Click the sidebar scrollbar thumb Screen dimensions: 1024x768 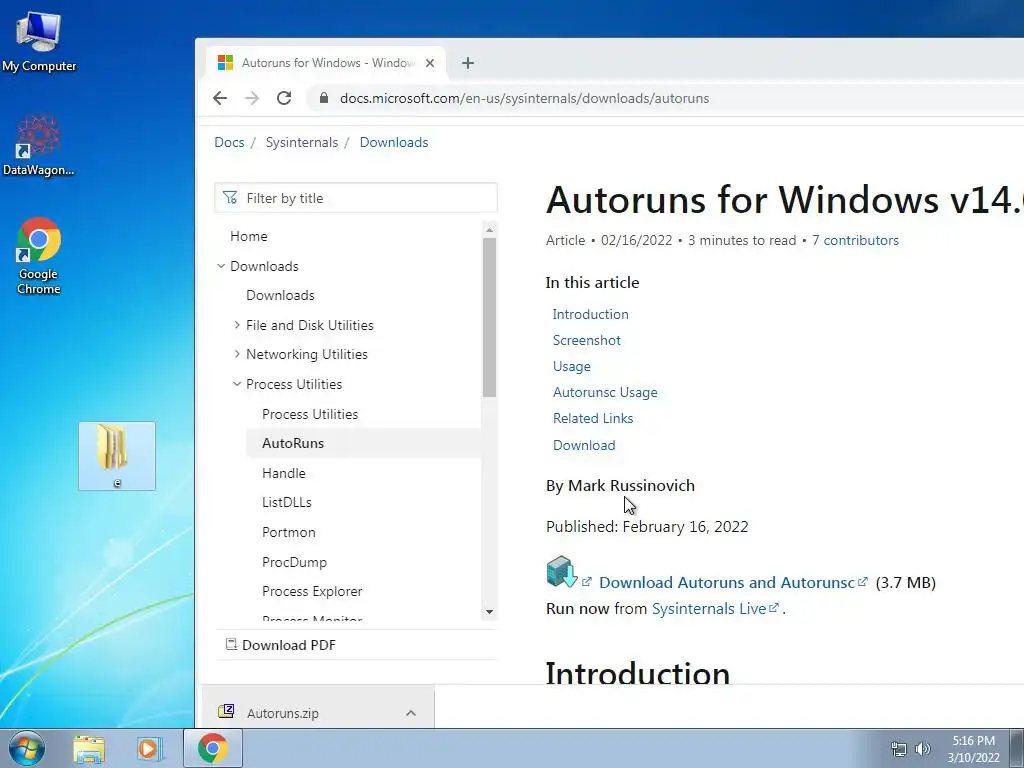[489, 317]
